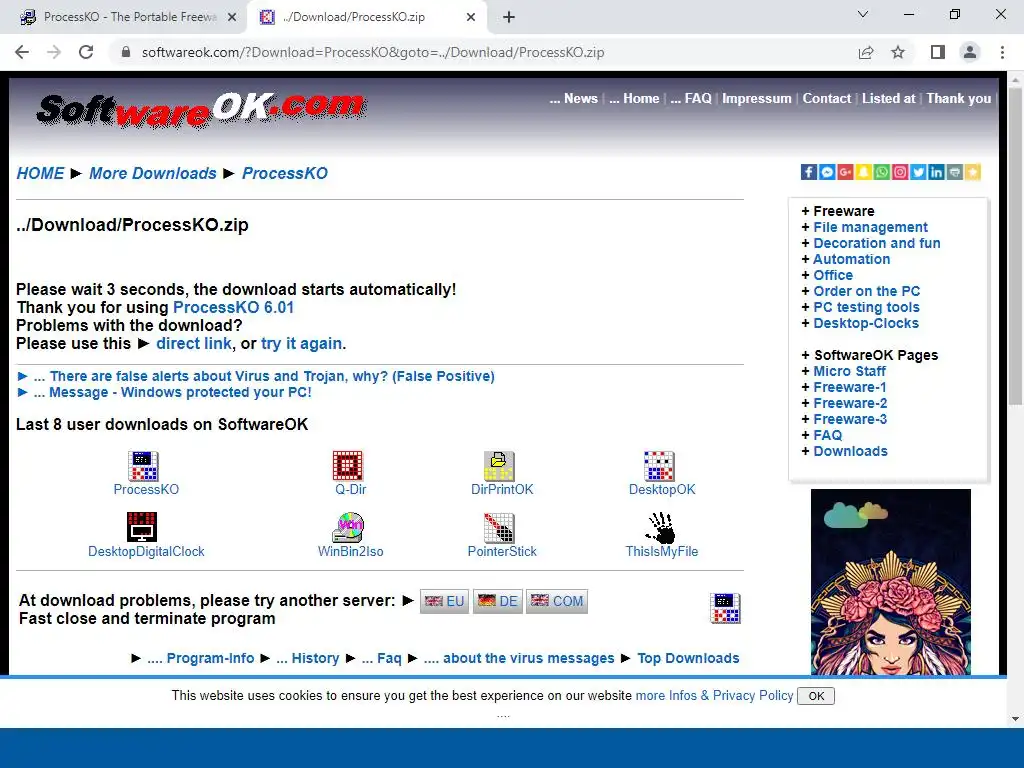Image resolution: width=1024 pixels, height=768 pixels.
Task: Toggle the browser side panel
Action: click(x=938, y=52)
